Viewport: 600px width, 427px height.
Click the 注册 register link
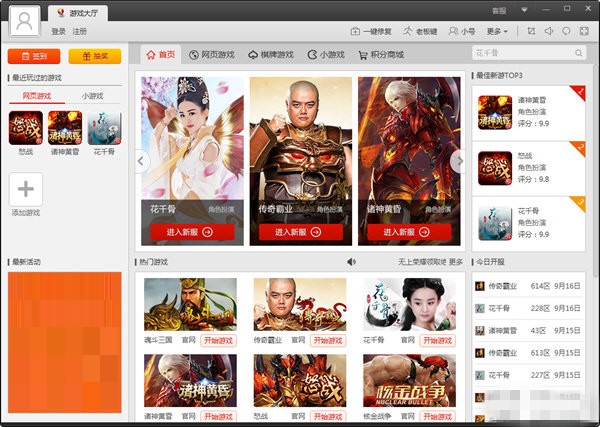[x=80, y=31]
